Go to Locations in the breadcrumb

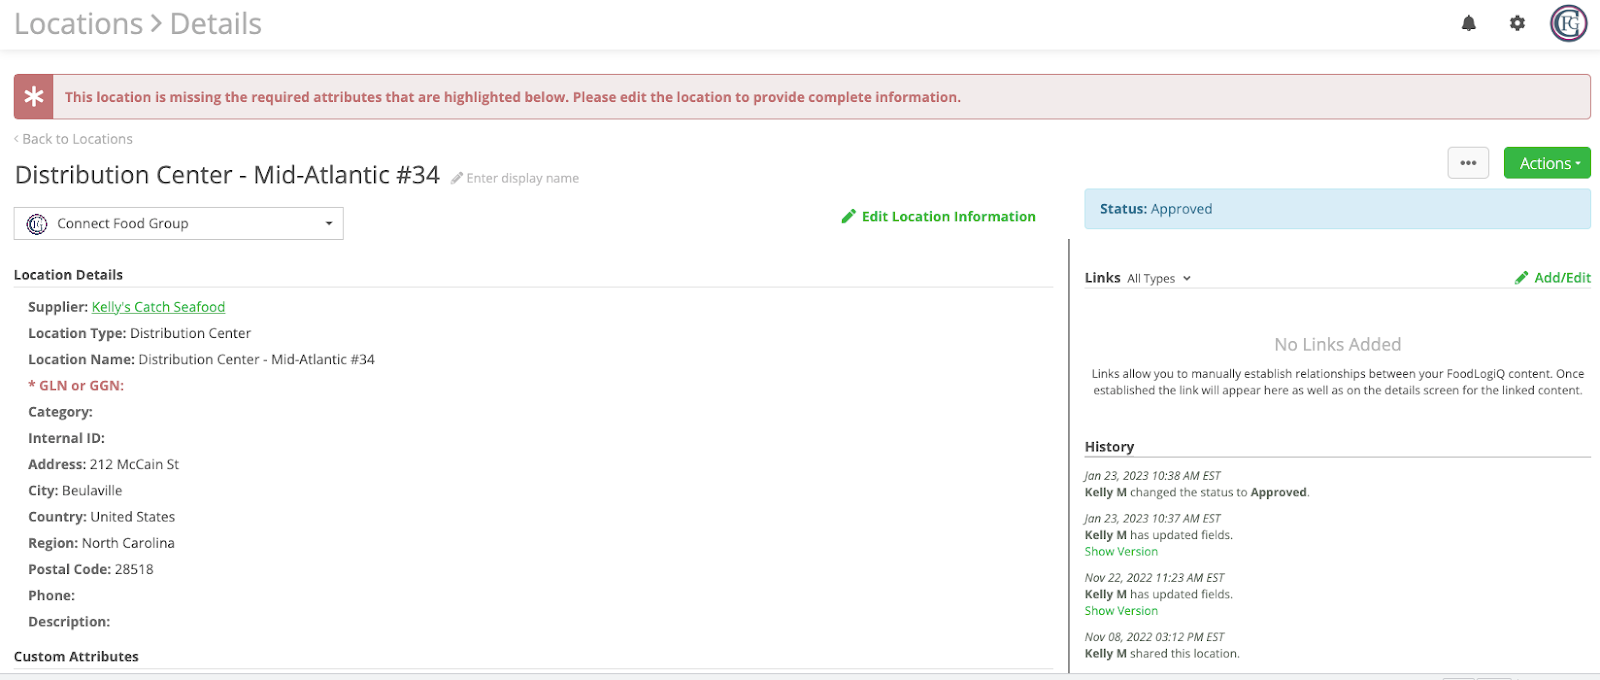pos(79,24)
